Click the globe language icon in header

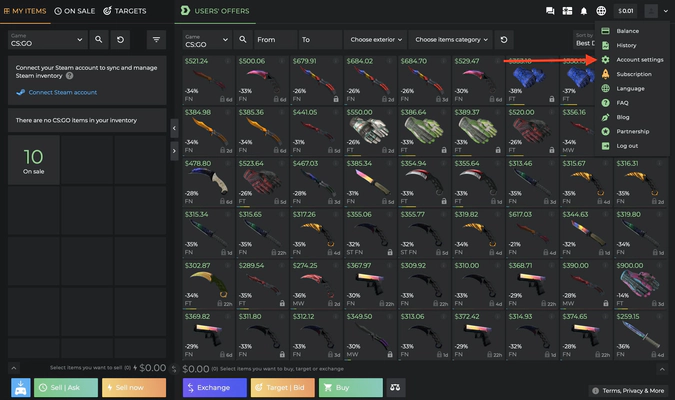point(601,11)
